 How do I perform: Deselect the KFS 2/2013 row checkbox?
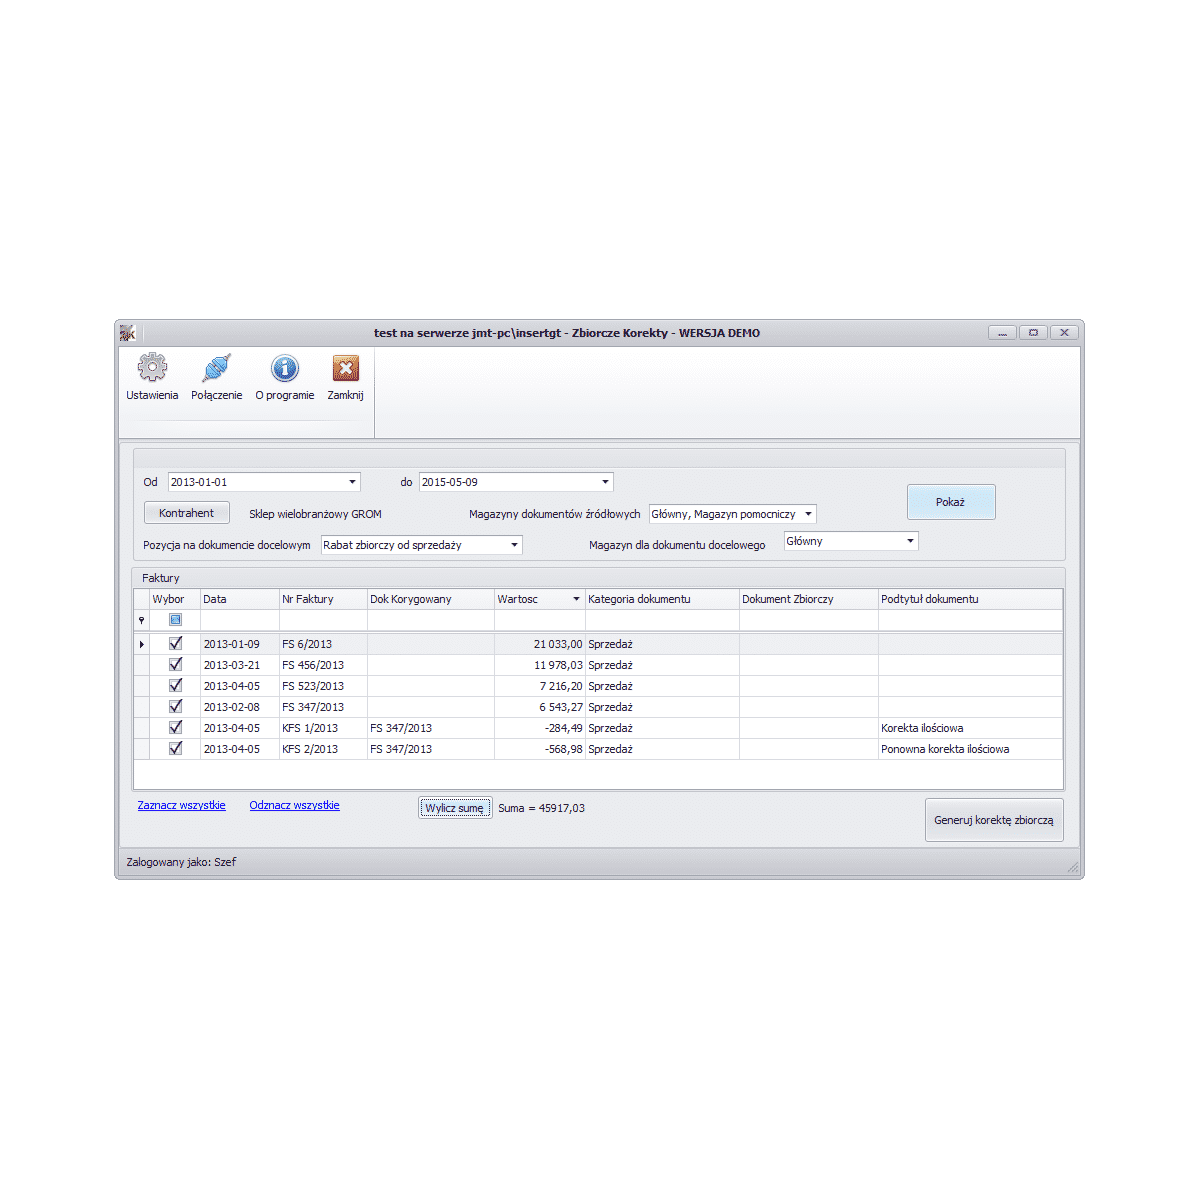tap(176, 749)
